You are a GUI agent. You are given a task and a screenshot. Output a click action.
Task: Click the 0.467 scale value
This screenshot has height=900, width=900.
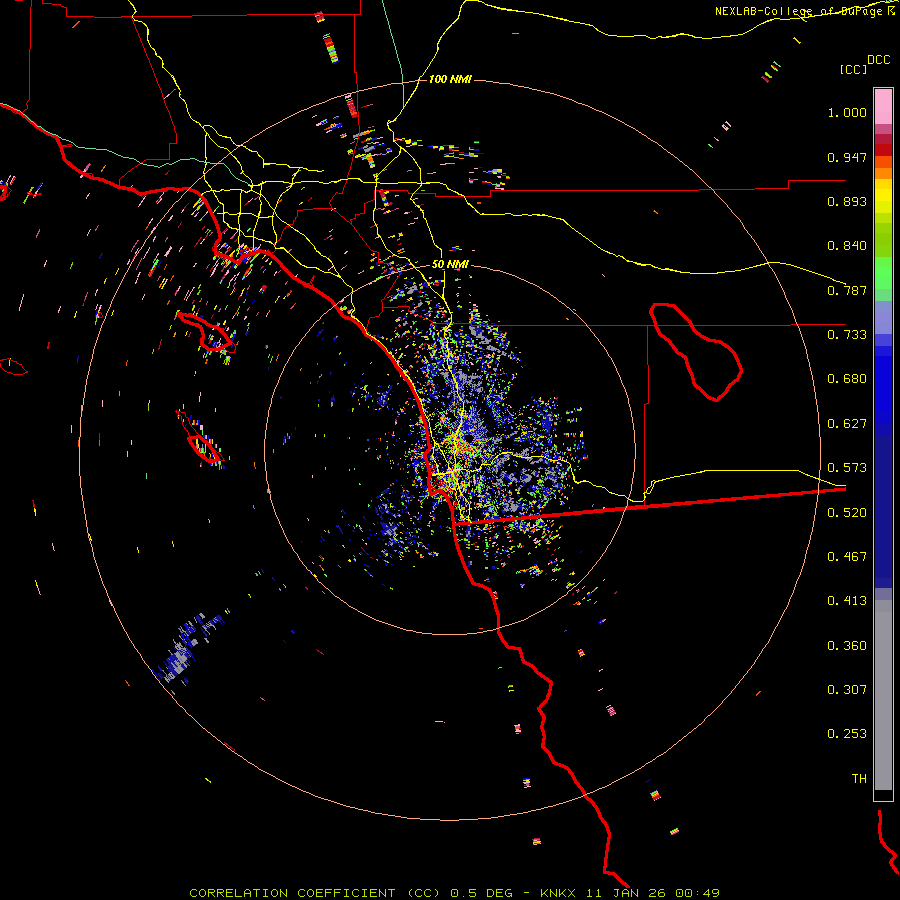click(x=847, y=557)
